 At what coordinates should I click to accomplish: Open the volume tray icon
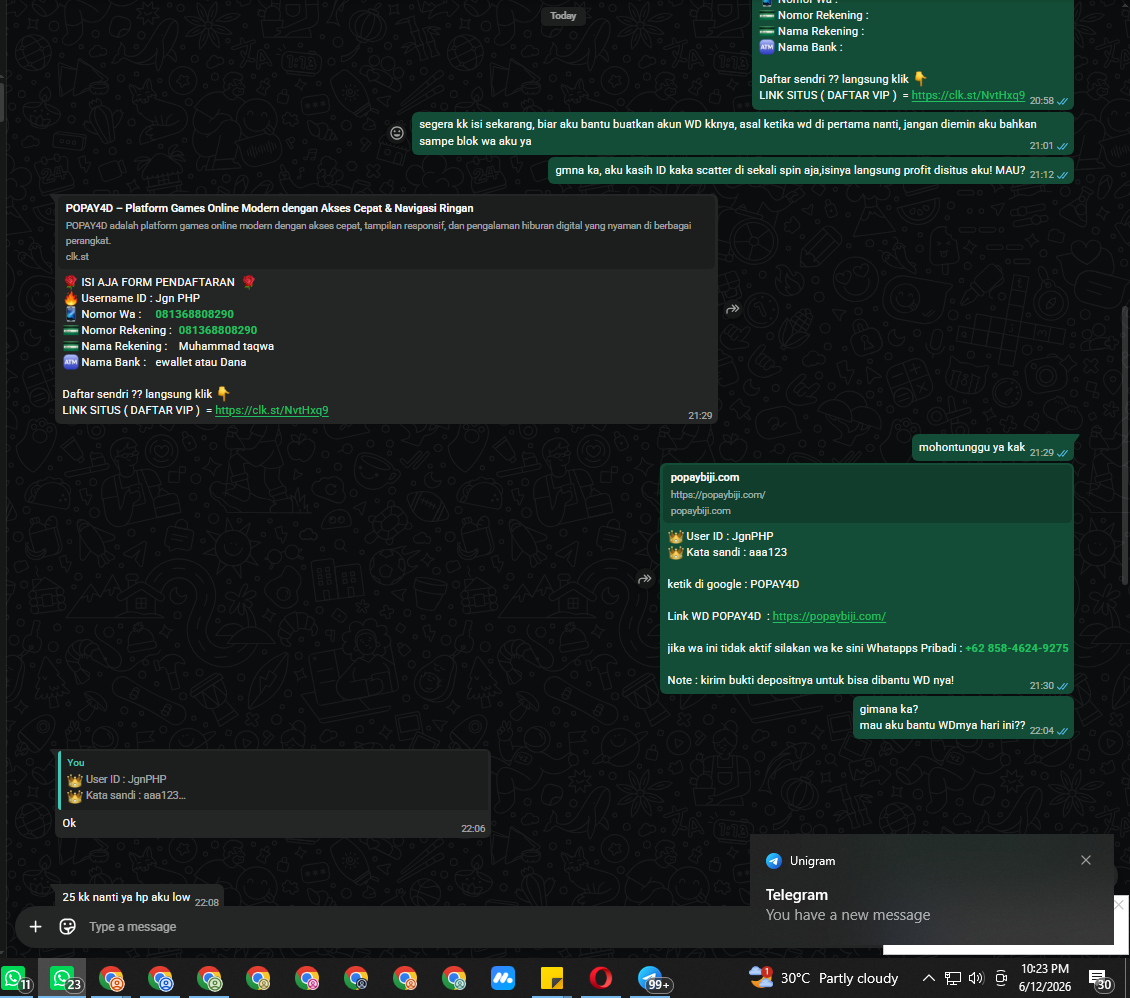(976, 978)
